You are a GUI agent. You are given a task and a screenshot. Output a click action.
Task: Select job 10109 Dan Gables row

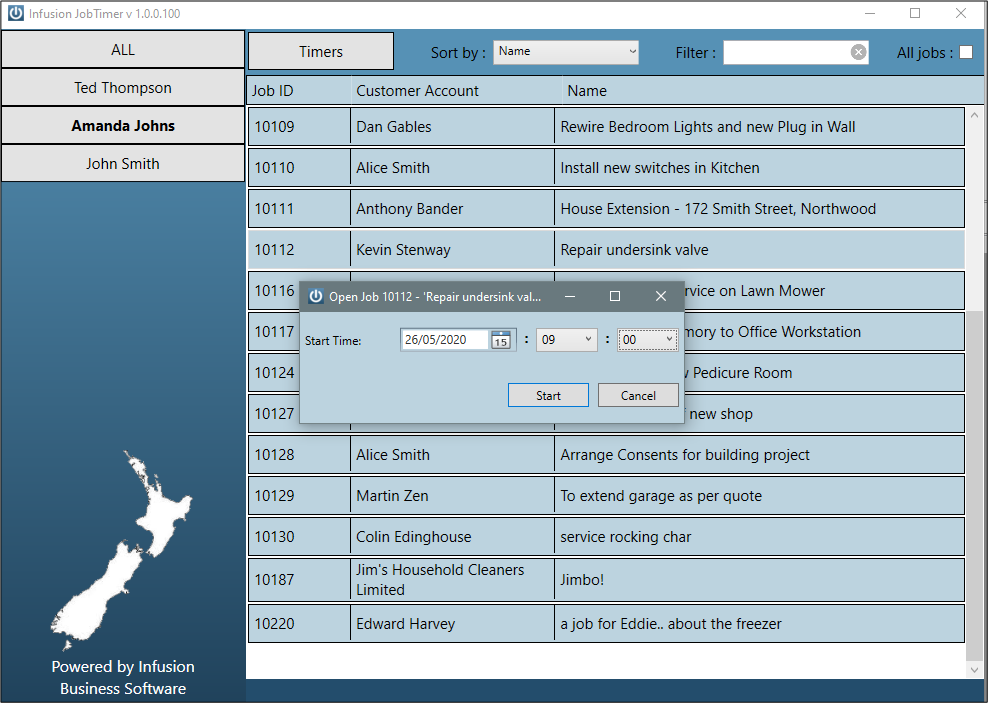coord(606,127)
